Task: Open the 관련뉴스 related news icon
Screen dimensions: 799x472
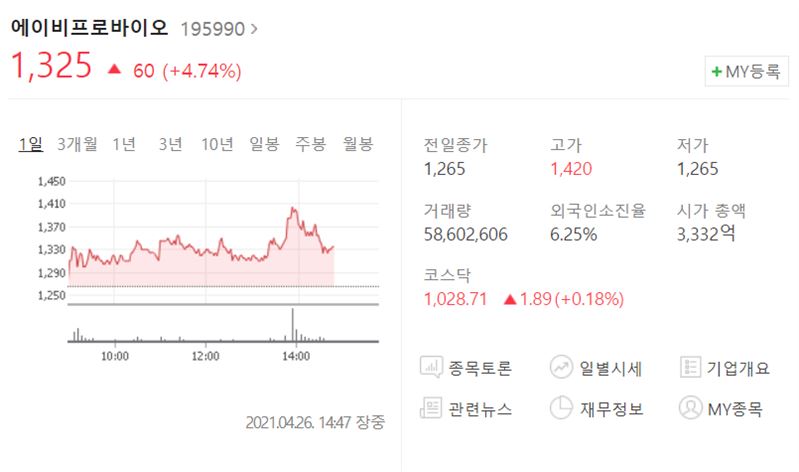Action: pyautogui.click(x=433, y=408)
